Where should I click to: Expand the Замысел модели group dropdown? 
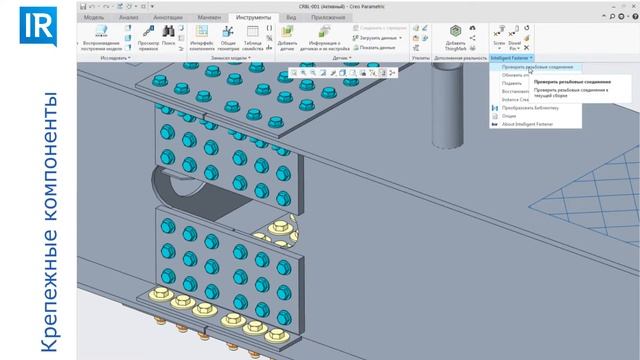pyautogui.click(x=231, y=58)
